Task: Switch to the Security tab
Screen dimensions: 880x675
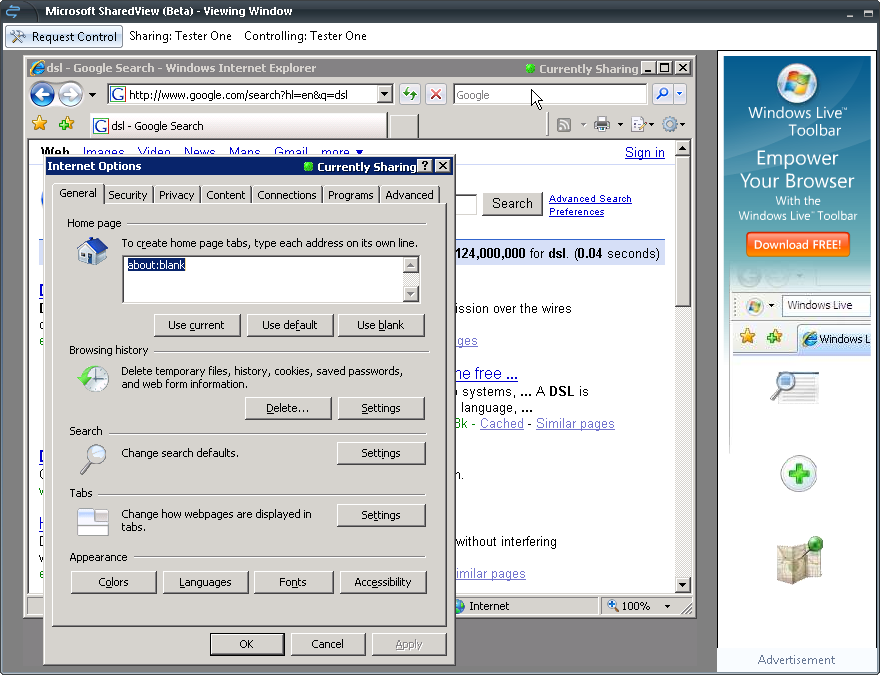Action: (127, 195)
